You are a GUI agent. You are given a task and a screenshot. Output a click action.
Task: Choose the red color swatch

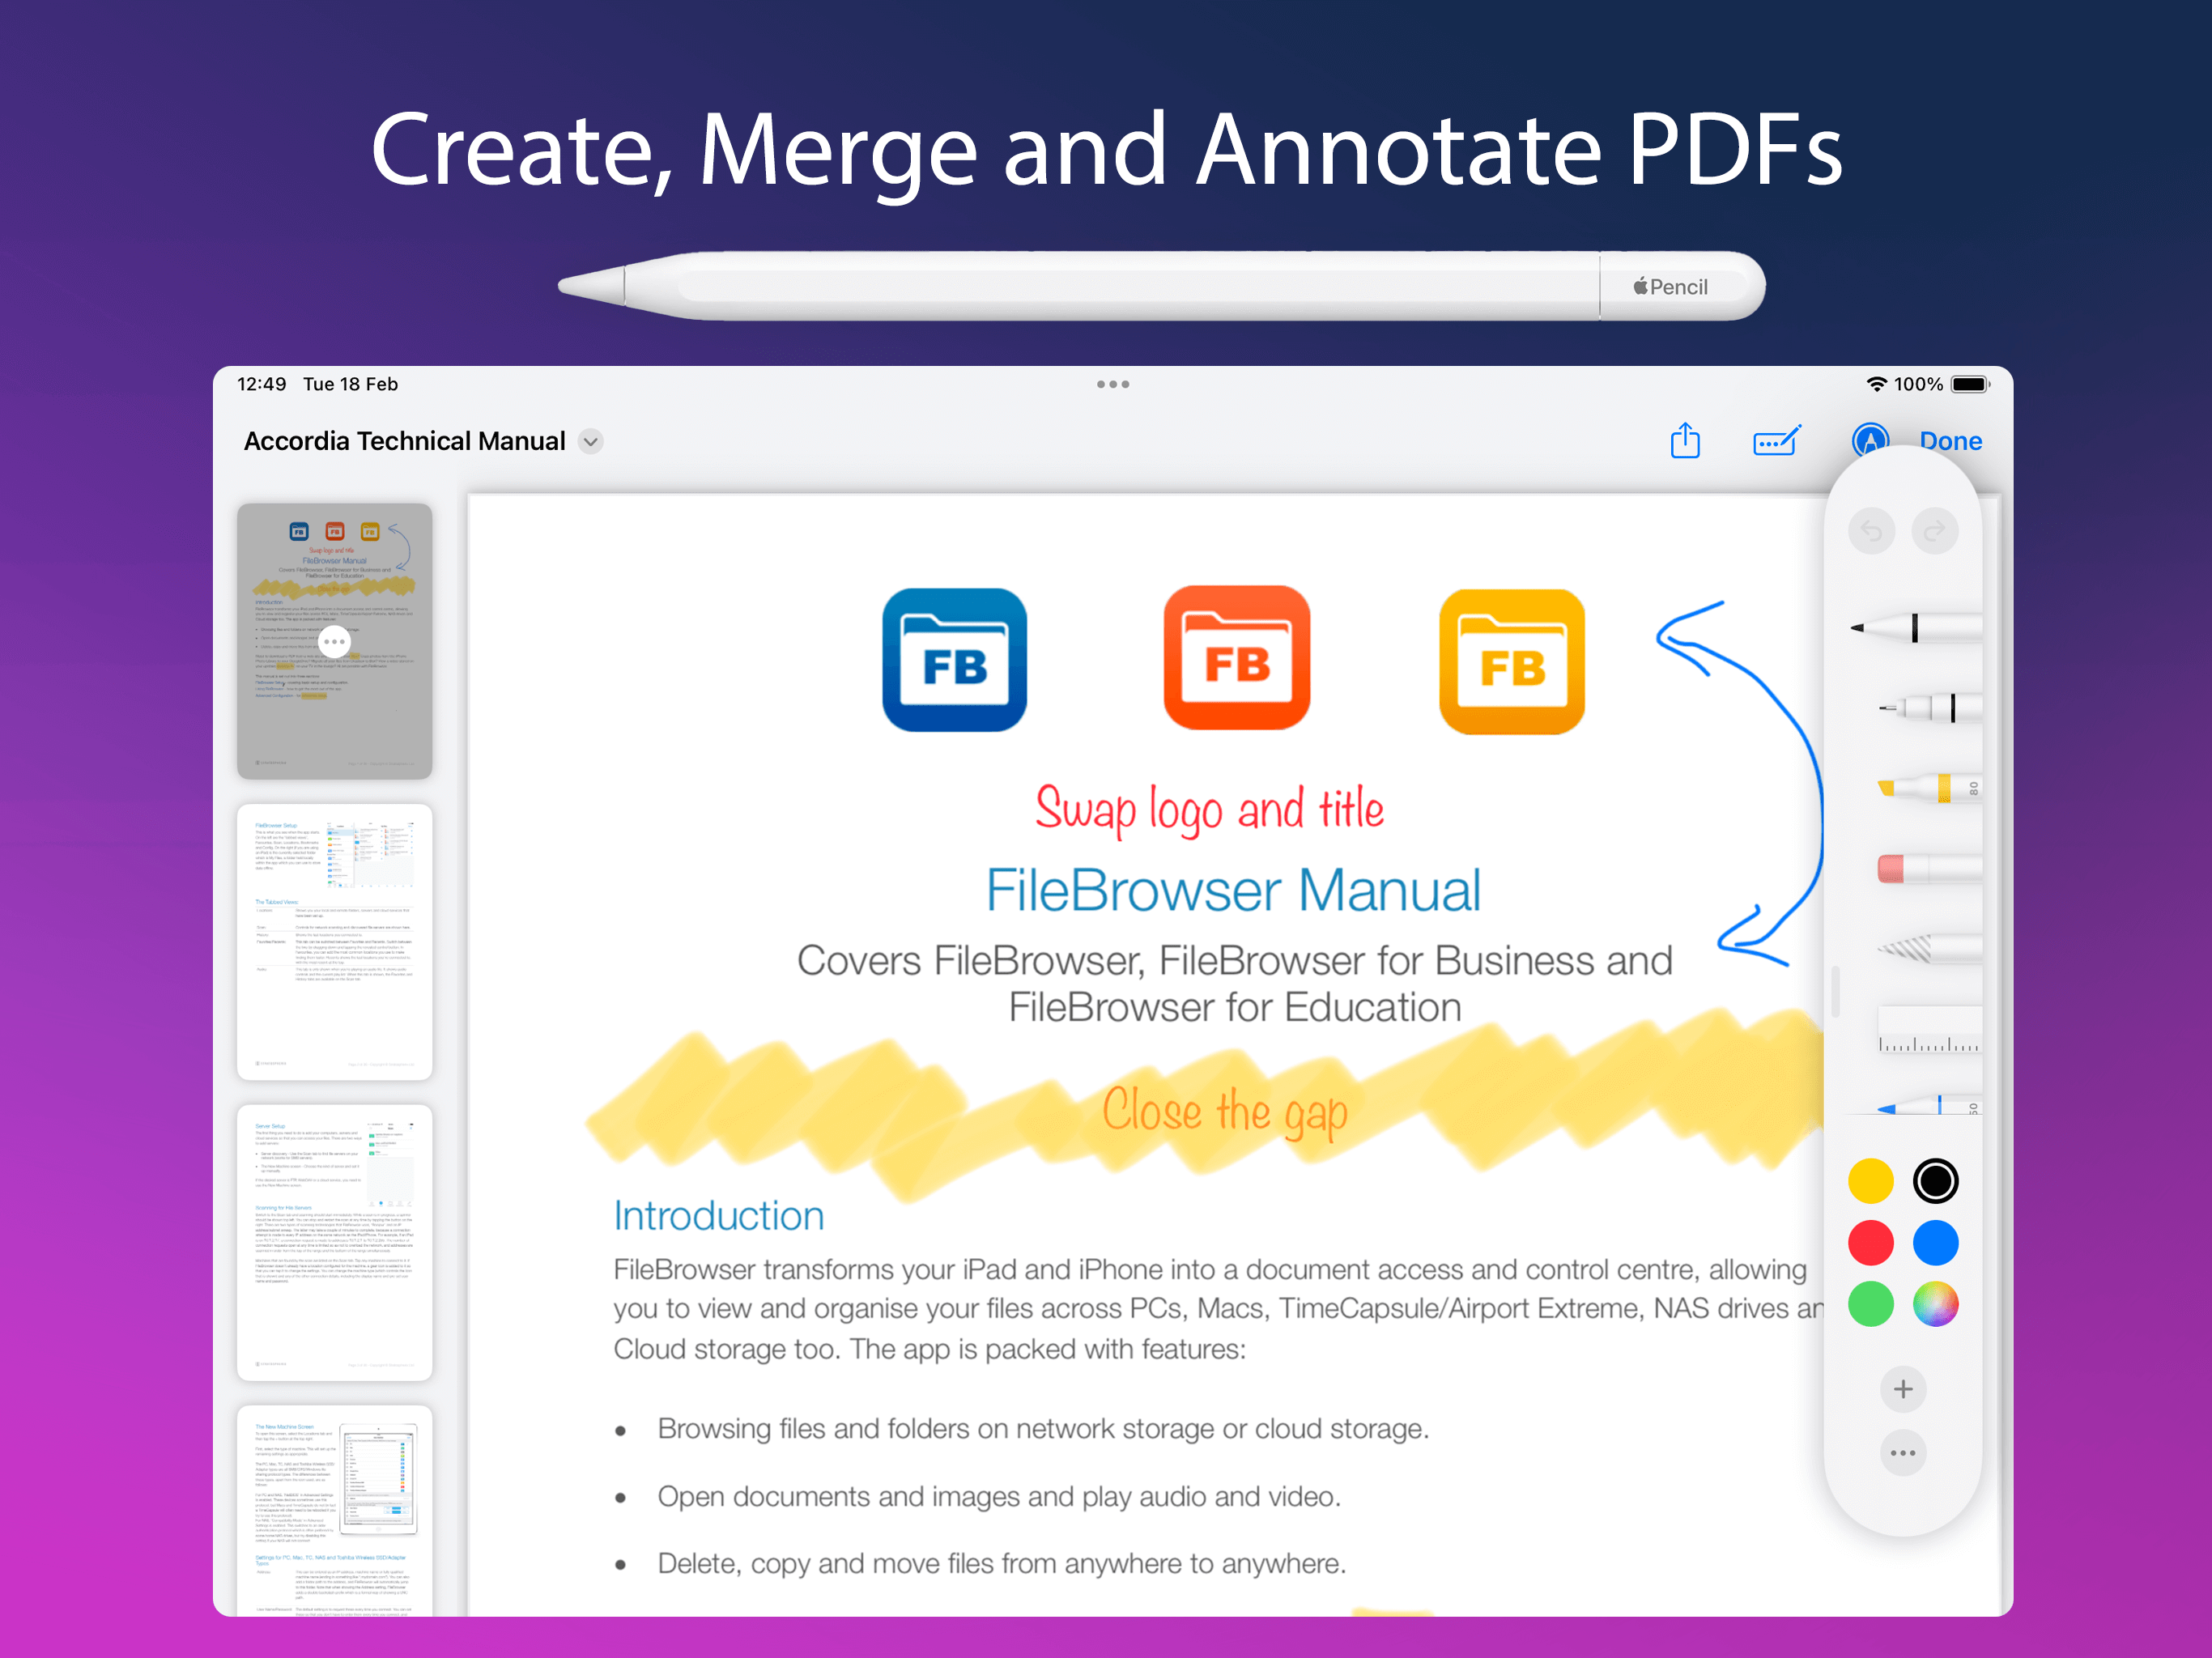[x=1871, y=1243]
